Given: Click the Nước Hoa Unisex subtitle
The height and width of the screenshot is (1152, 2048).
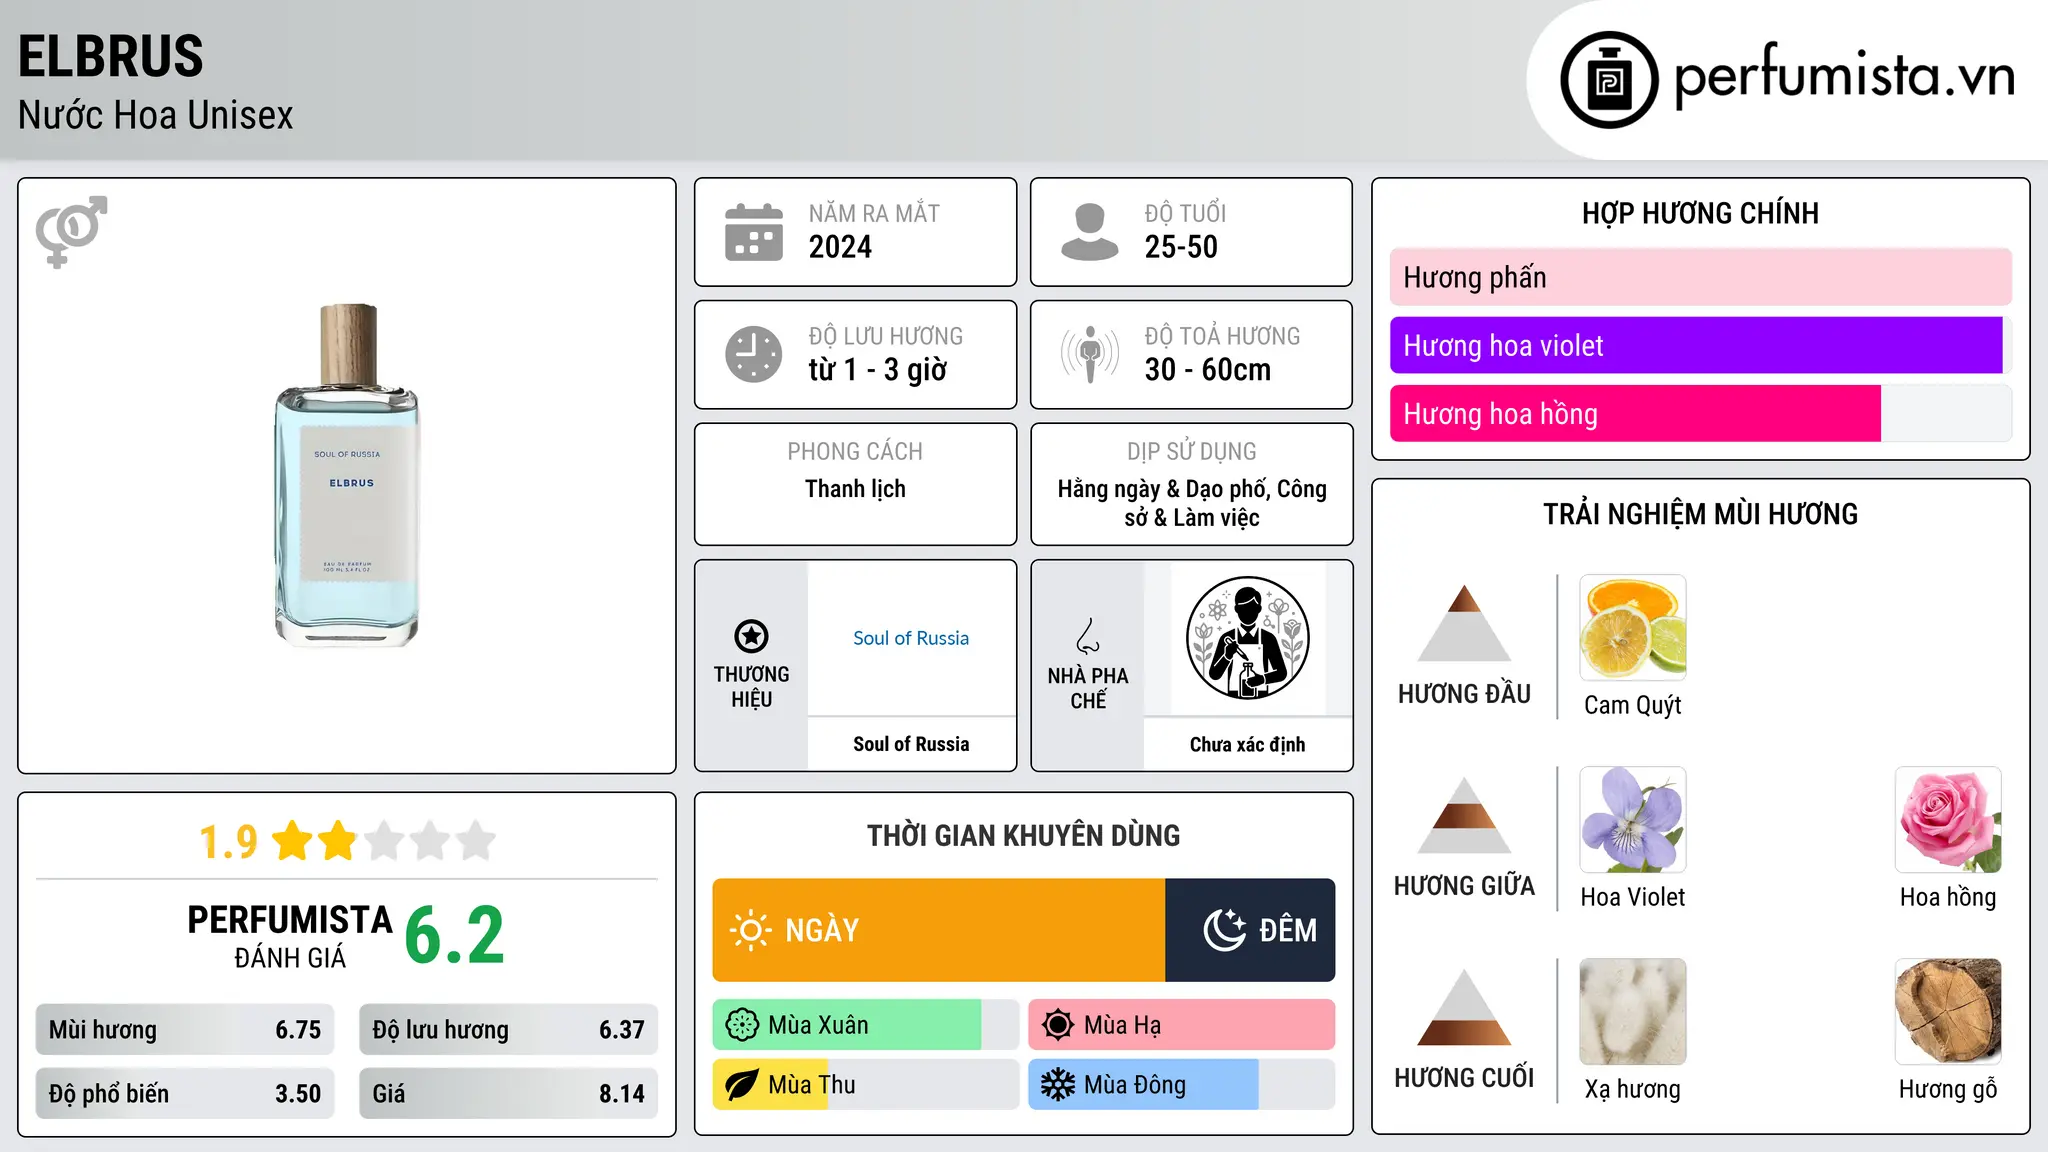Looking at the screenshot, I should [156, 116].
